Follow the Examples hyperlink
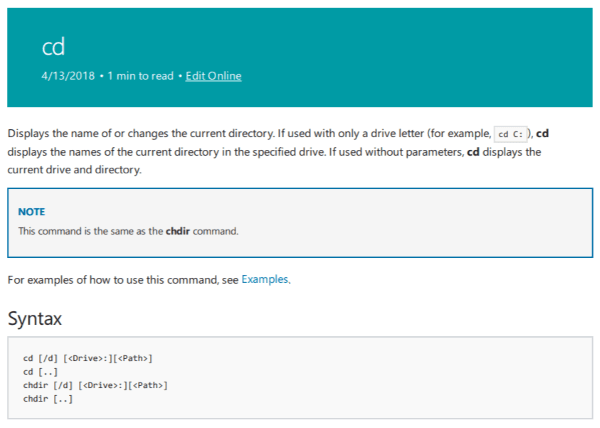600x428 pixels. 265,280
